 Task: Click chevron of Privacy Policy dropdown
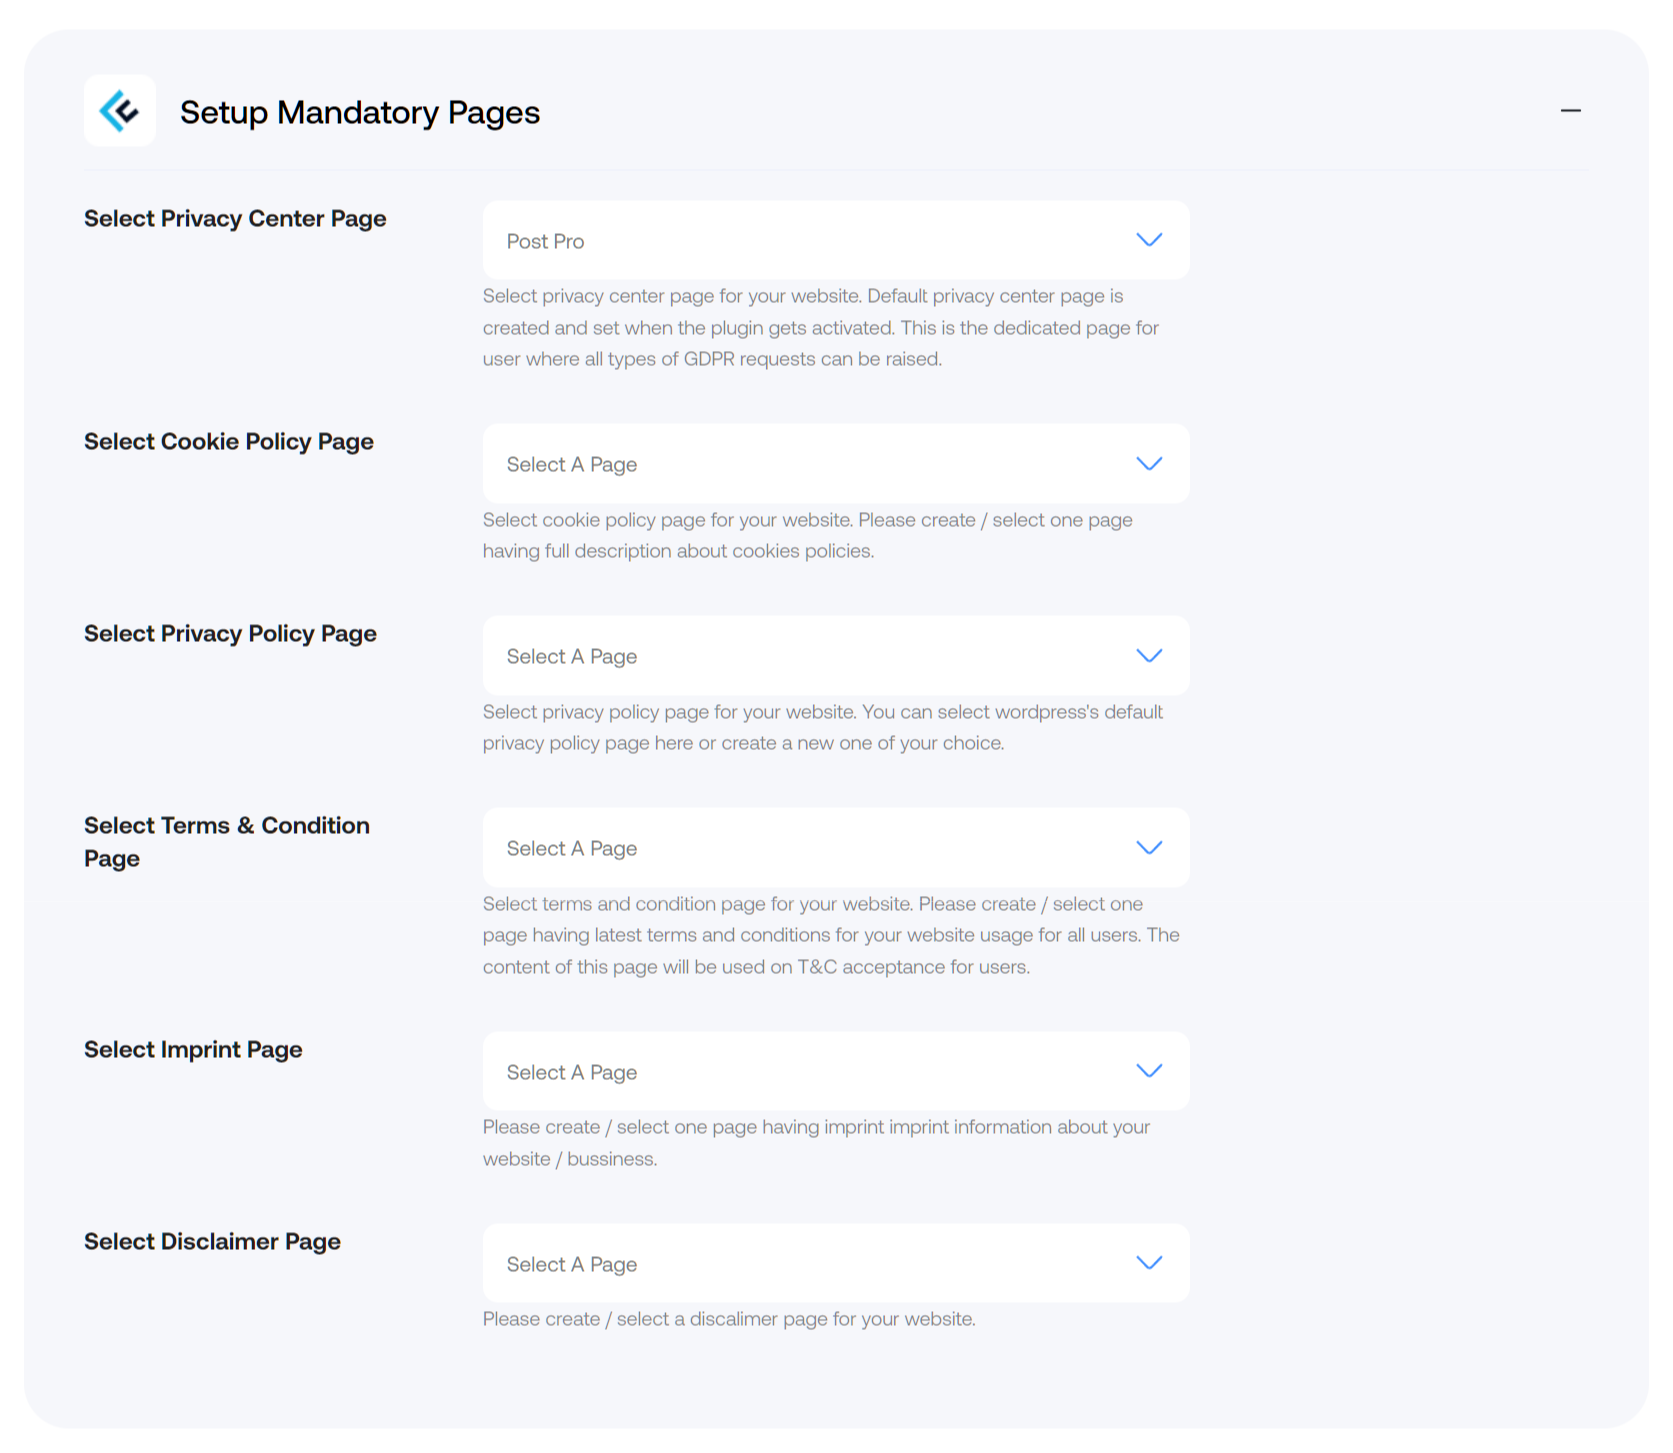(1149, 656)
